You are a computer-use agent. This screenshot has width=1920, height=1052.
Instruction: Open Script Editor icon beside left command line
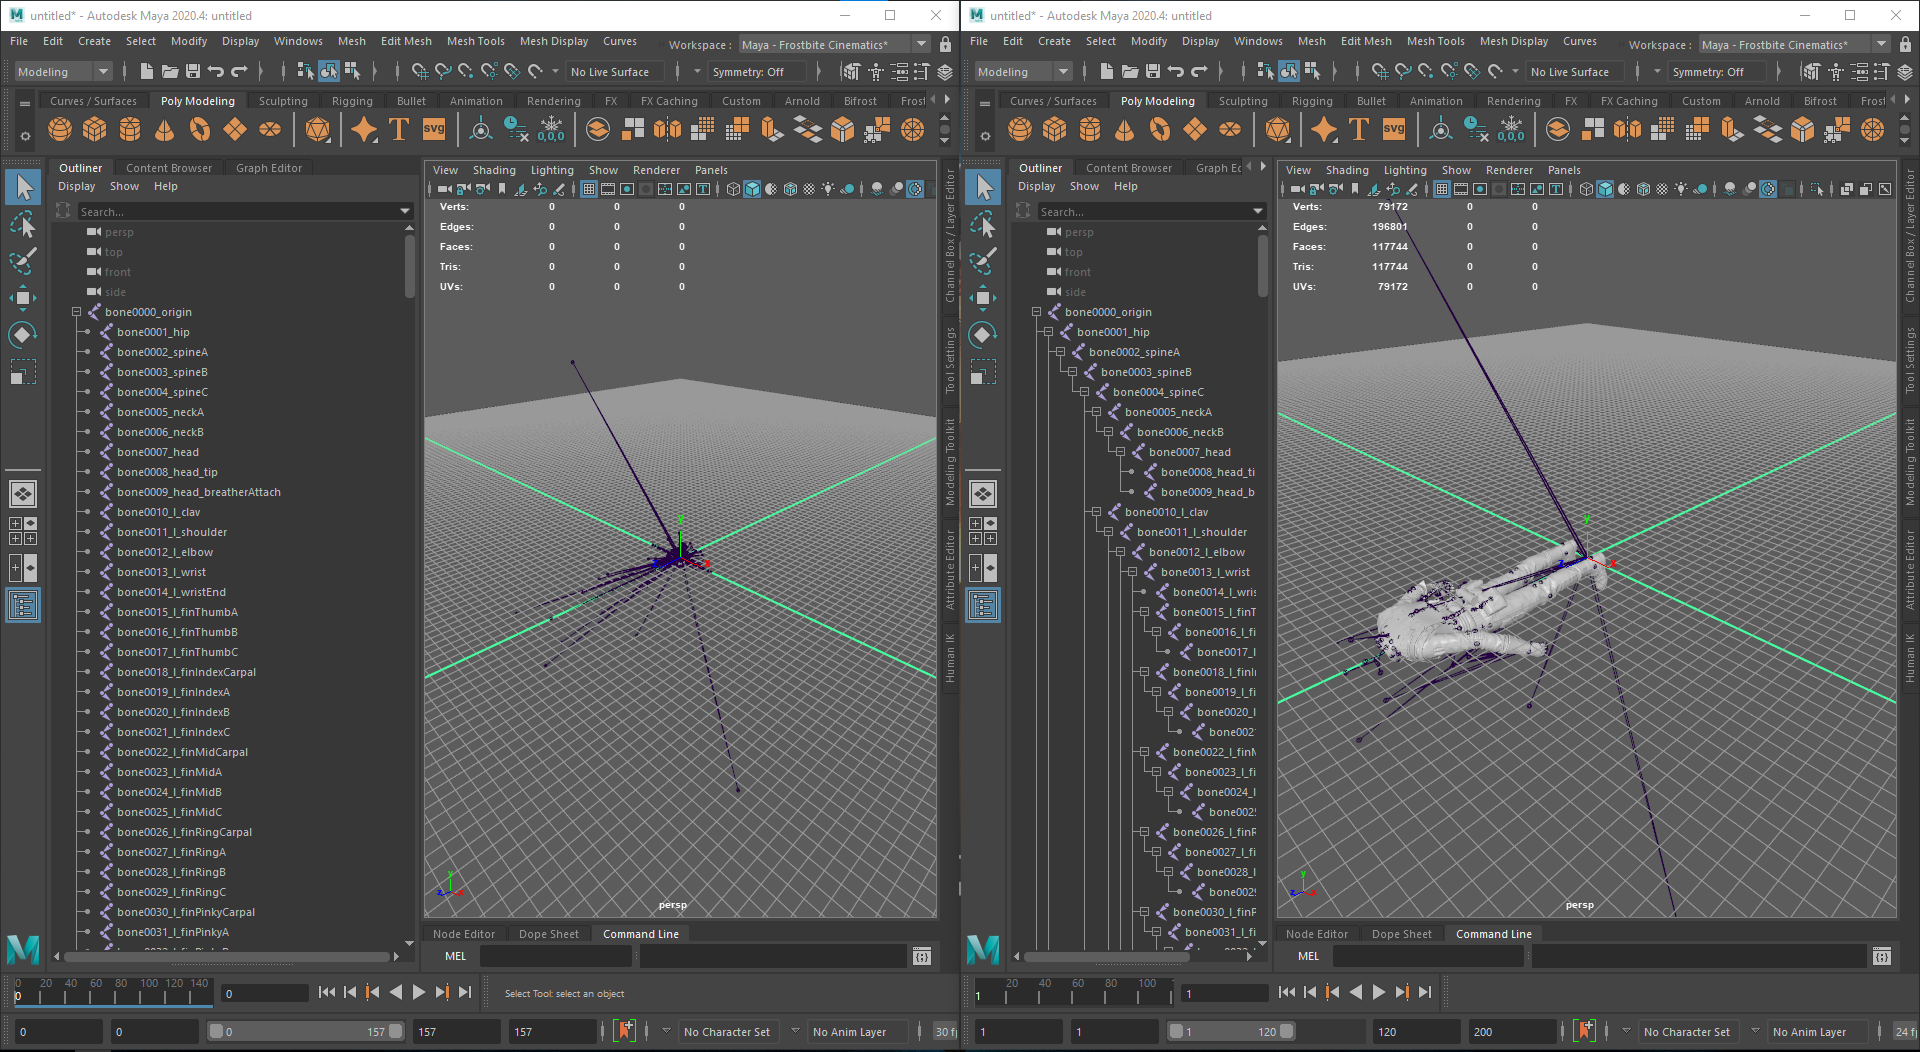click(922, 956)
